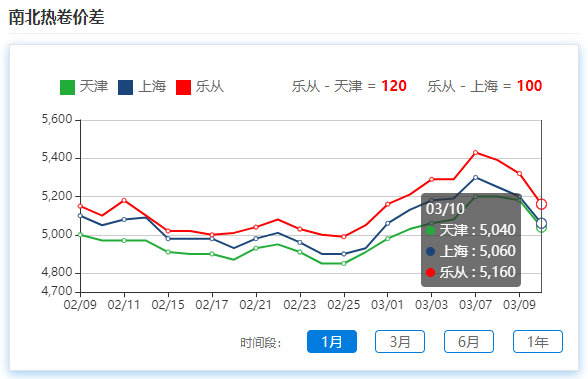Image resolution: width=588 pixels, height=379 pixels.
Task: Click the 02/17 x-axis label
Action: point(212,305)
